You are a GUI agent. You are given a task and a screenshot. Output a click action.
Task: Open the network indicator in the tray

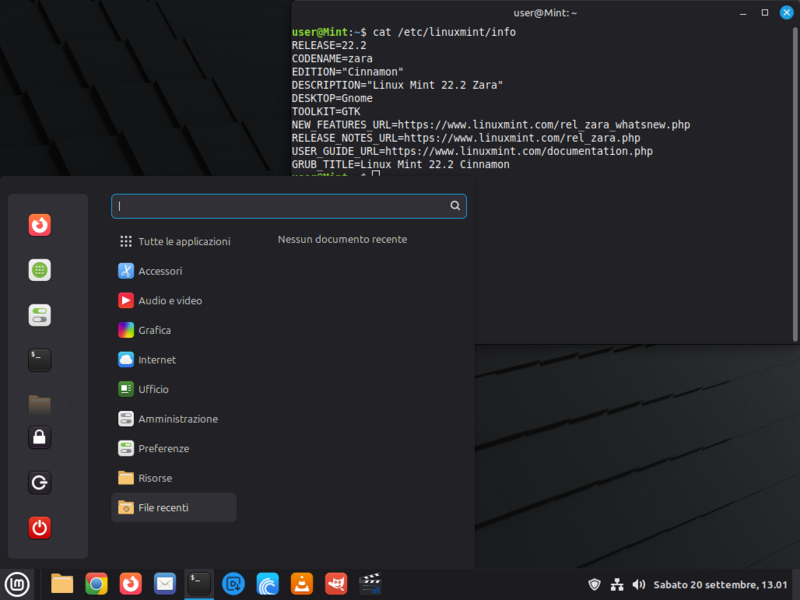tap(617, 585)
